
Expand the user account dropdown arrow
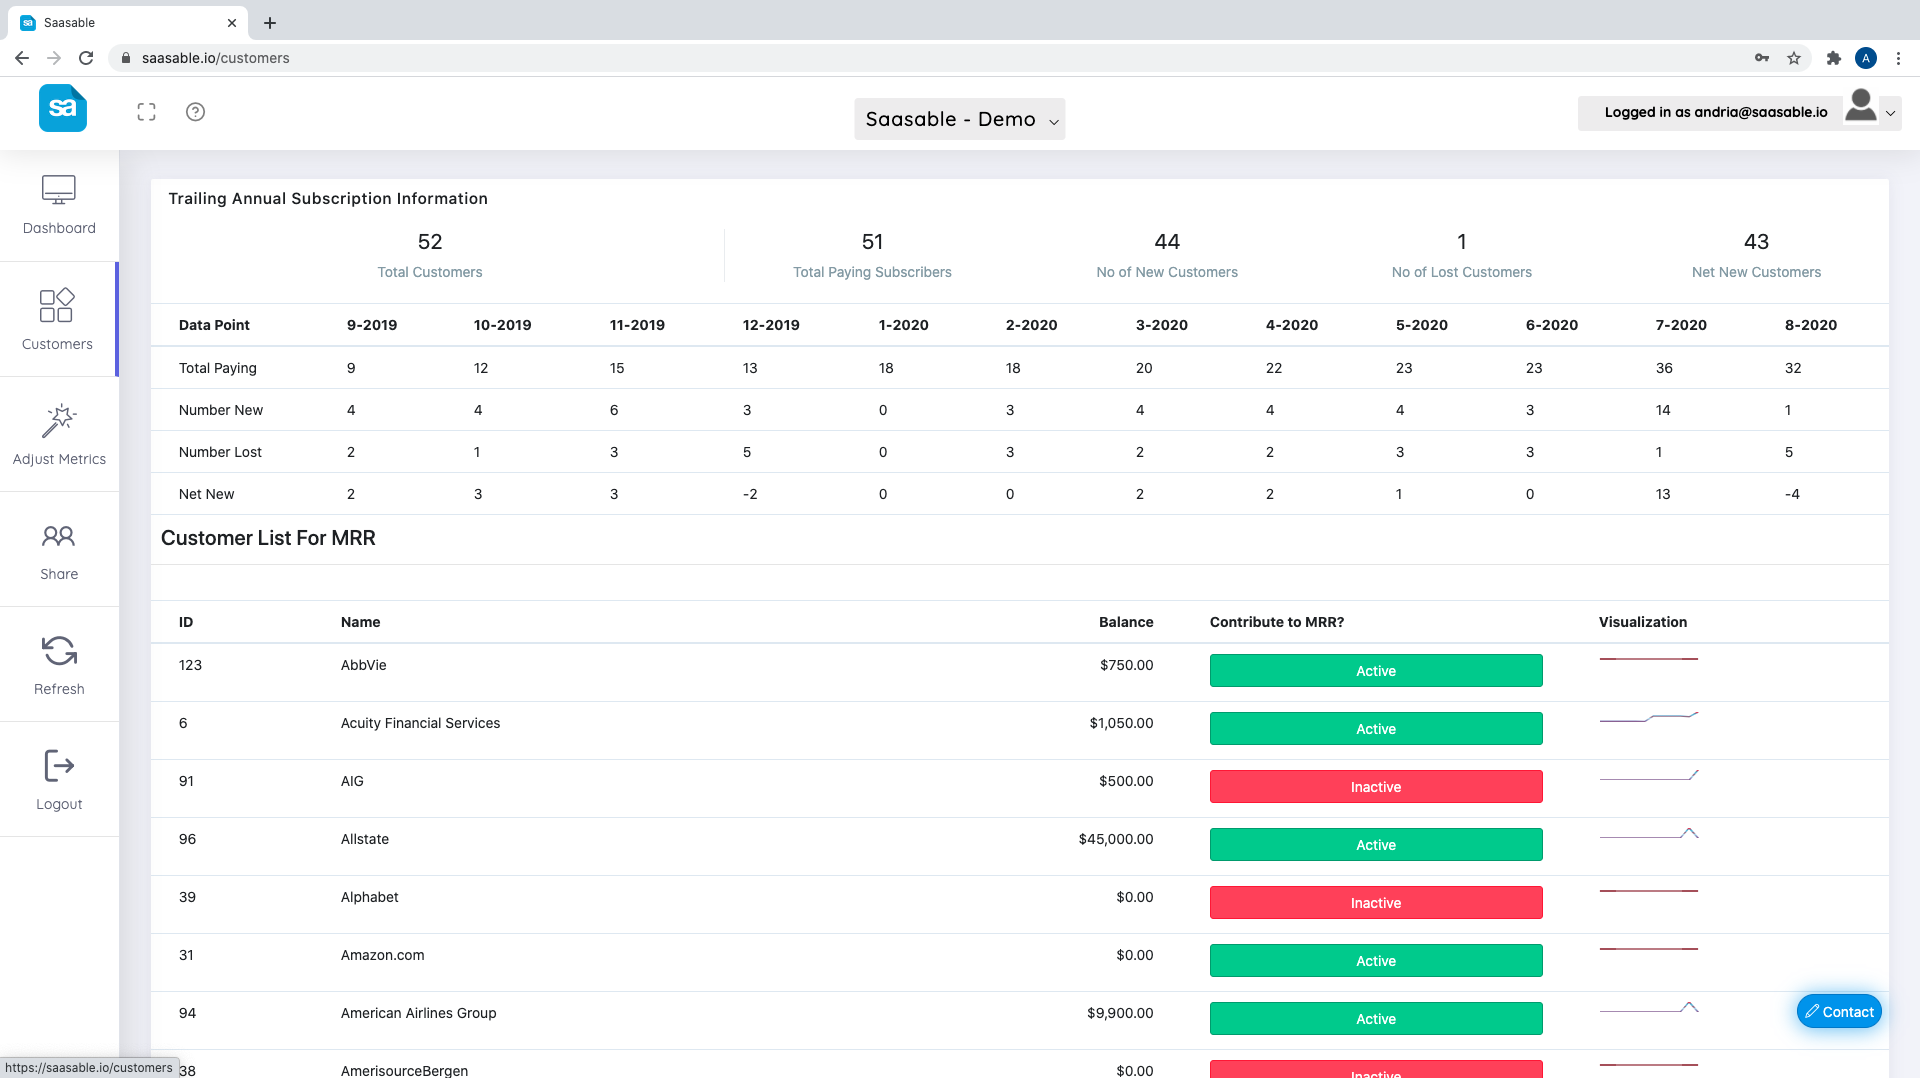[x=1890, y=113]
